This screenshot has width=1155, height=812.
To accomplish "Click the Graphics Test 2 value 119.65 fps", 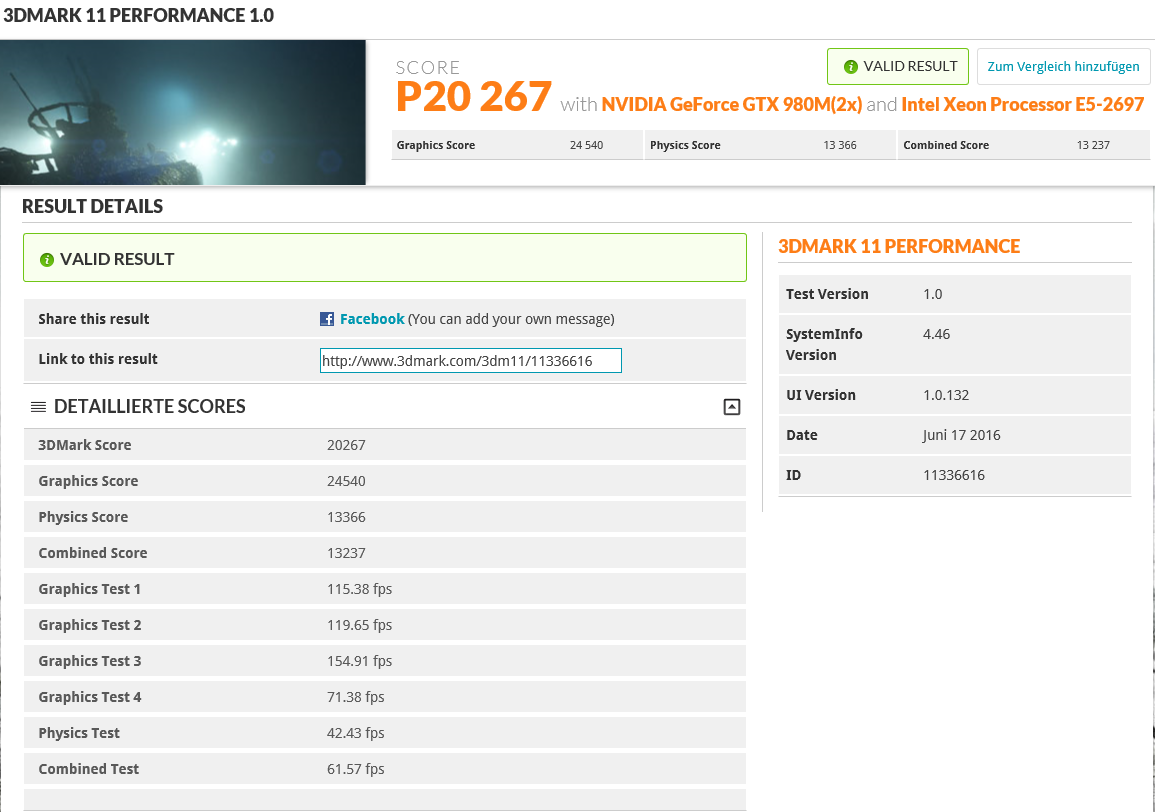I will coord(359,625).
